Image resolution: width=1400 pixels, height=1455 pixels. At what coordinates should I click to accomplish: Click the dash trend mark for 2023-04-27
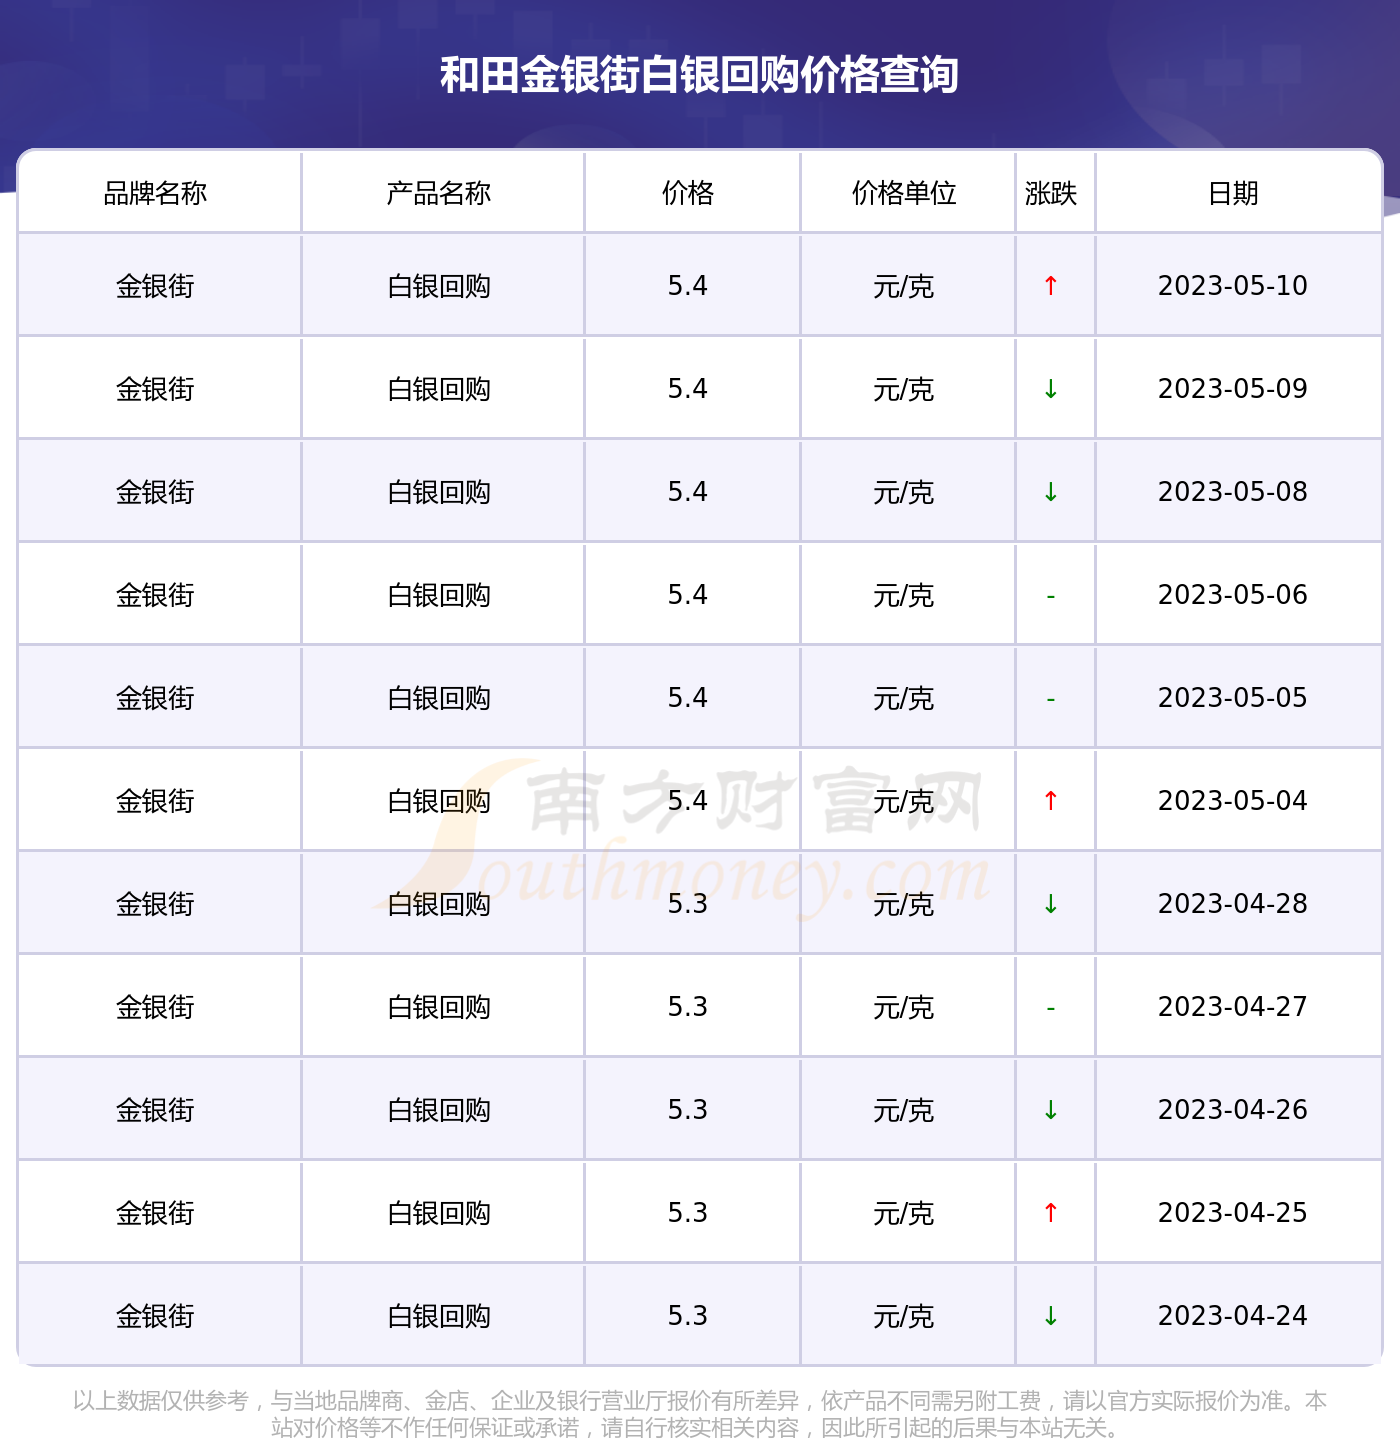point(1050,1008)
